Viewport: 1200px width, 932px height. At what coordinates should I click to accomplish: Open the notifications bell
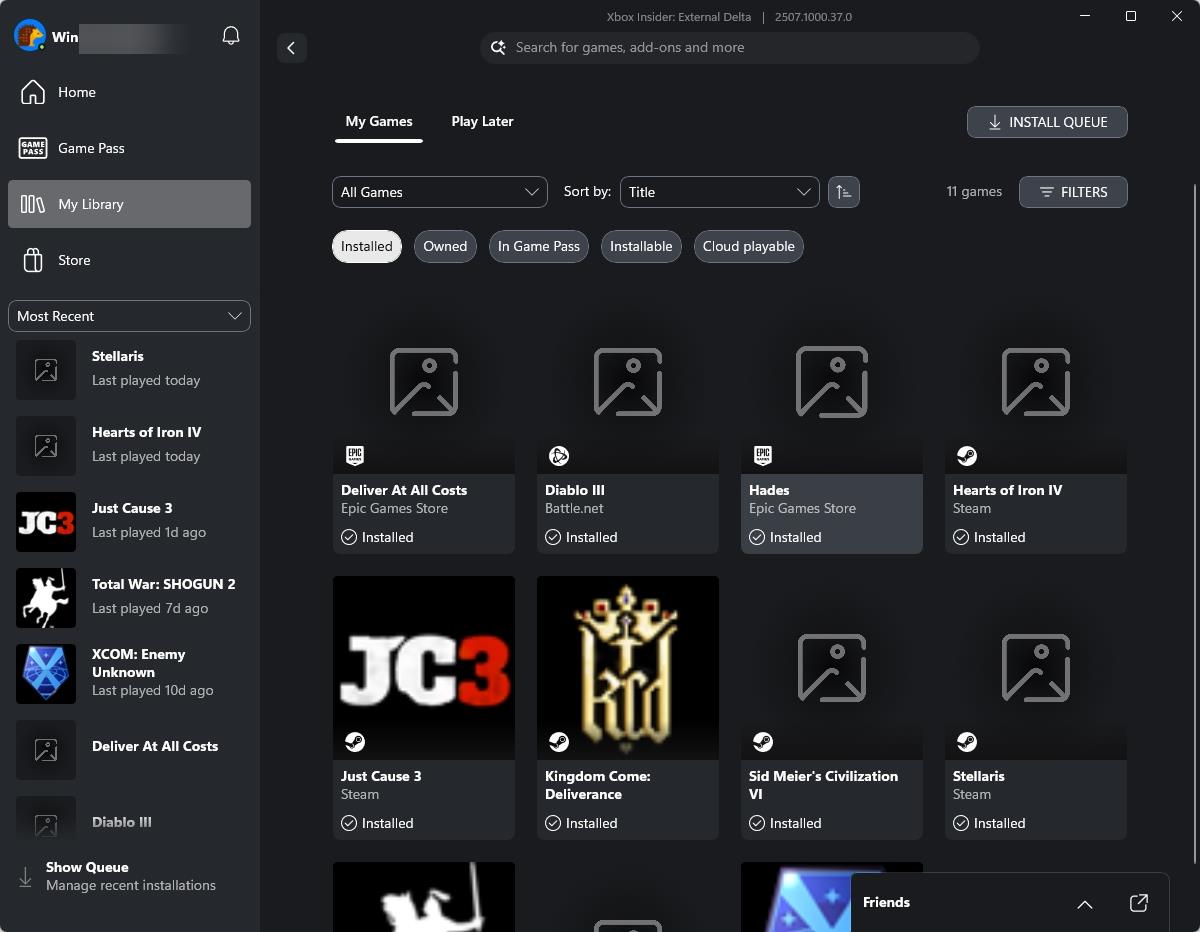tap(230, 35)
